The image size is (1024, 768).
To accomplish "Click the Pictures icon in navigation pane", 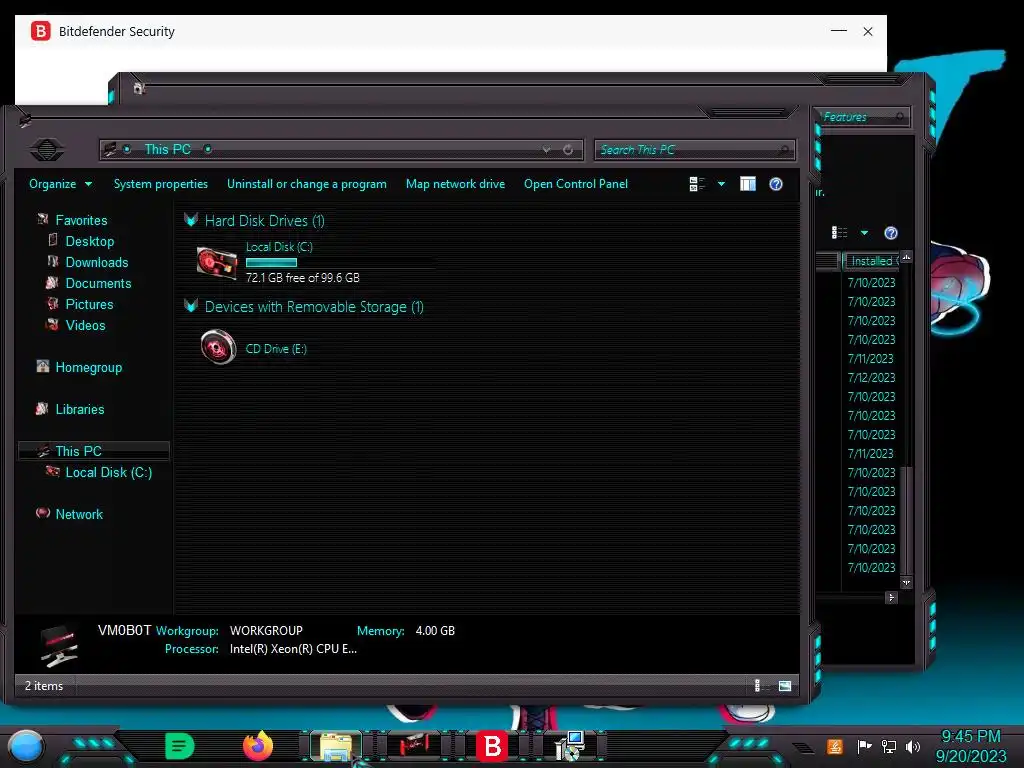I will tap(53, 303).
